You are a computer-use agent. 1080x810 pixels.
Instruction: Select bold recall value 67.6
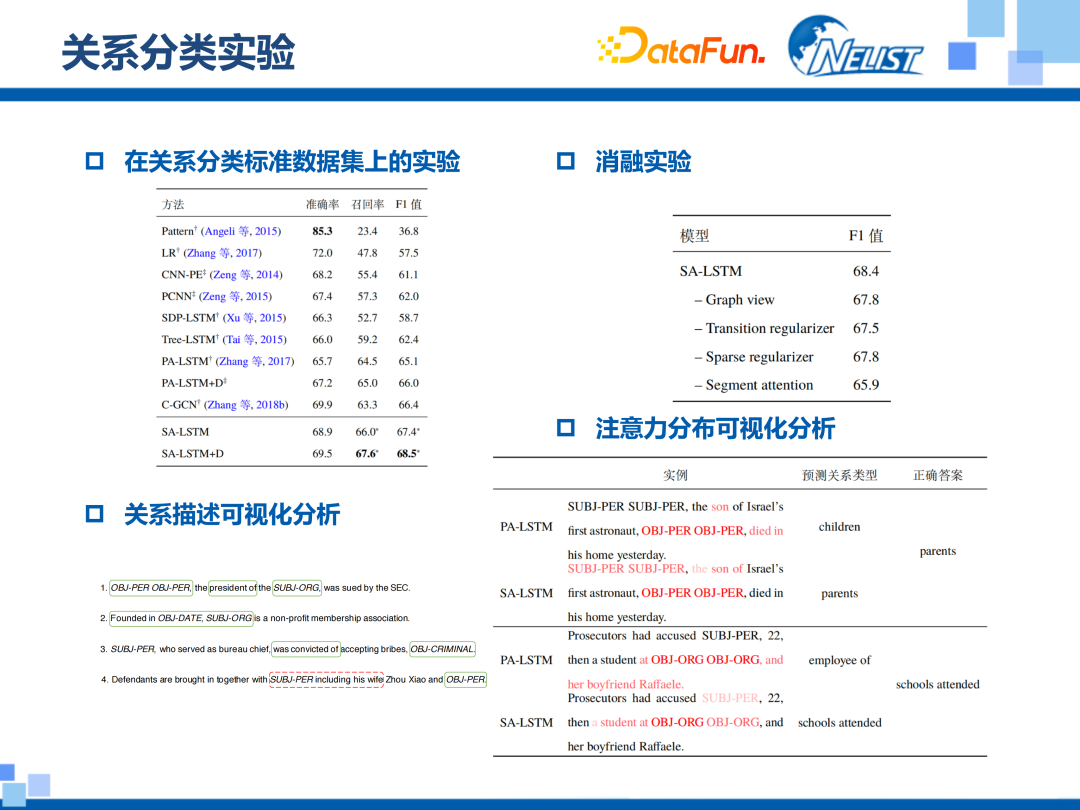[x=367, y=453]
